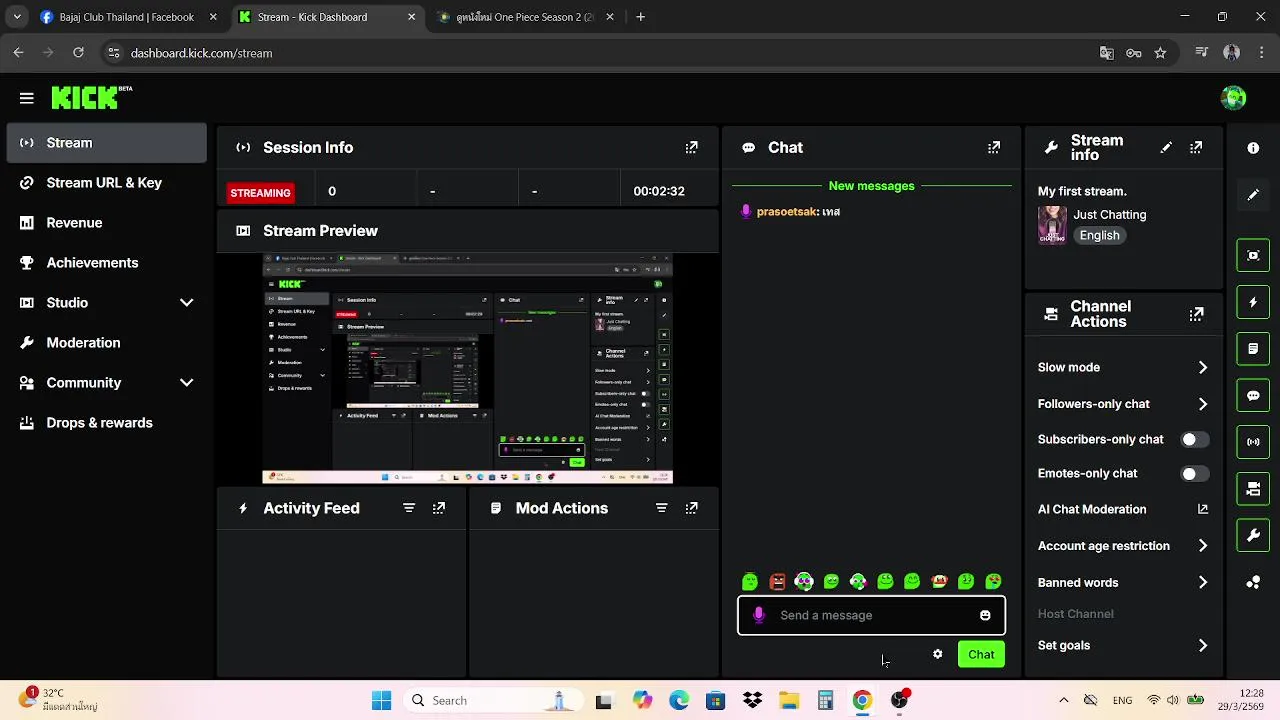Open Stream URL & Key page
The height and width of the screenshot is (720, 1280).
(106, 183)
